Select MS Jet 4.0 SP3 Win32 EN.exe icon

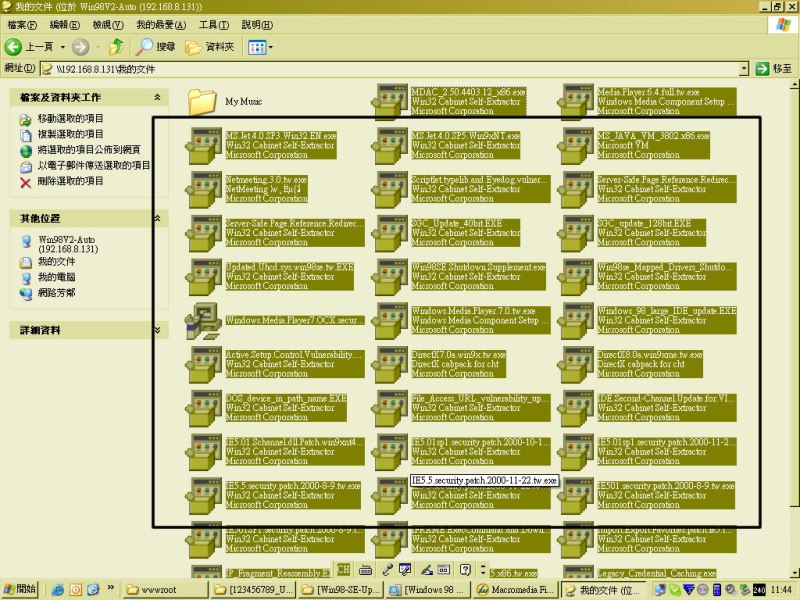[x=205, y=145]
